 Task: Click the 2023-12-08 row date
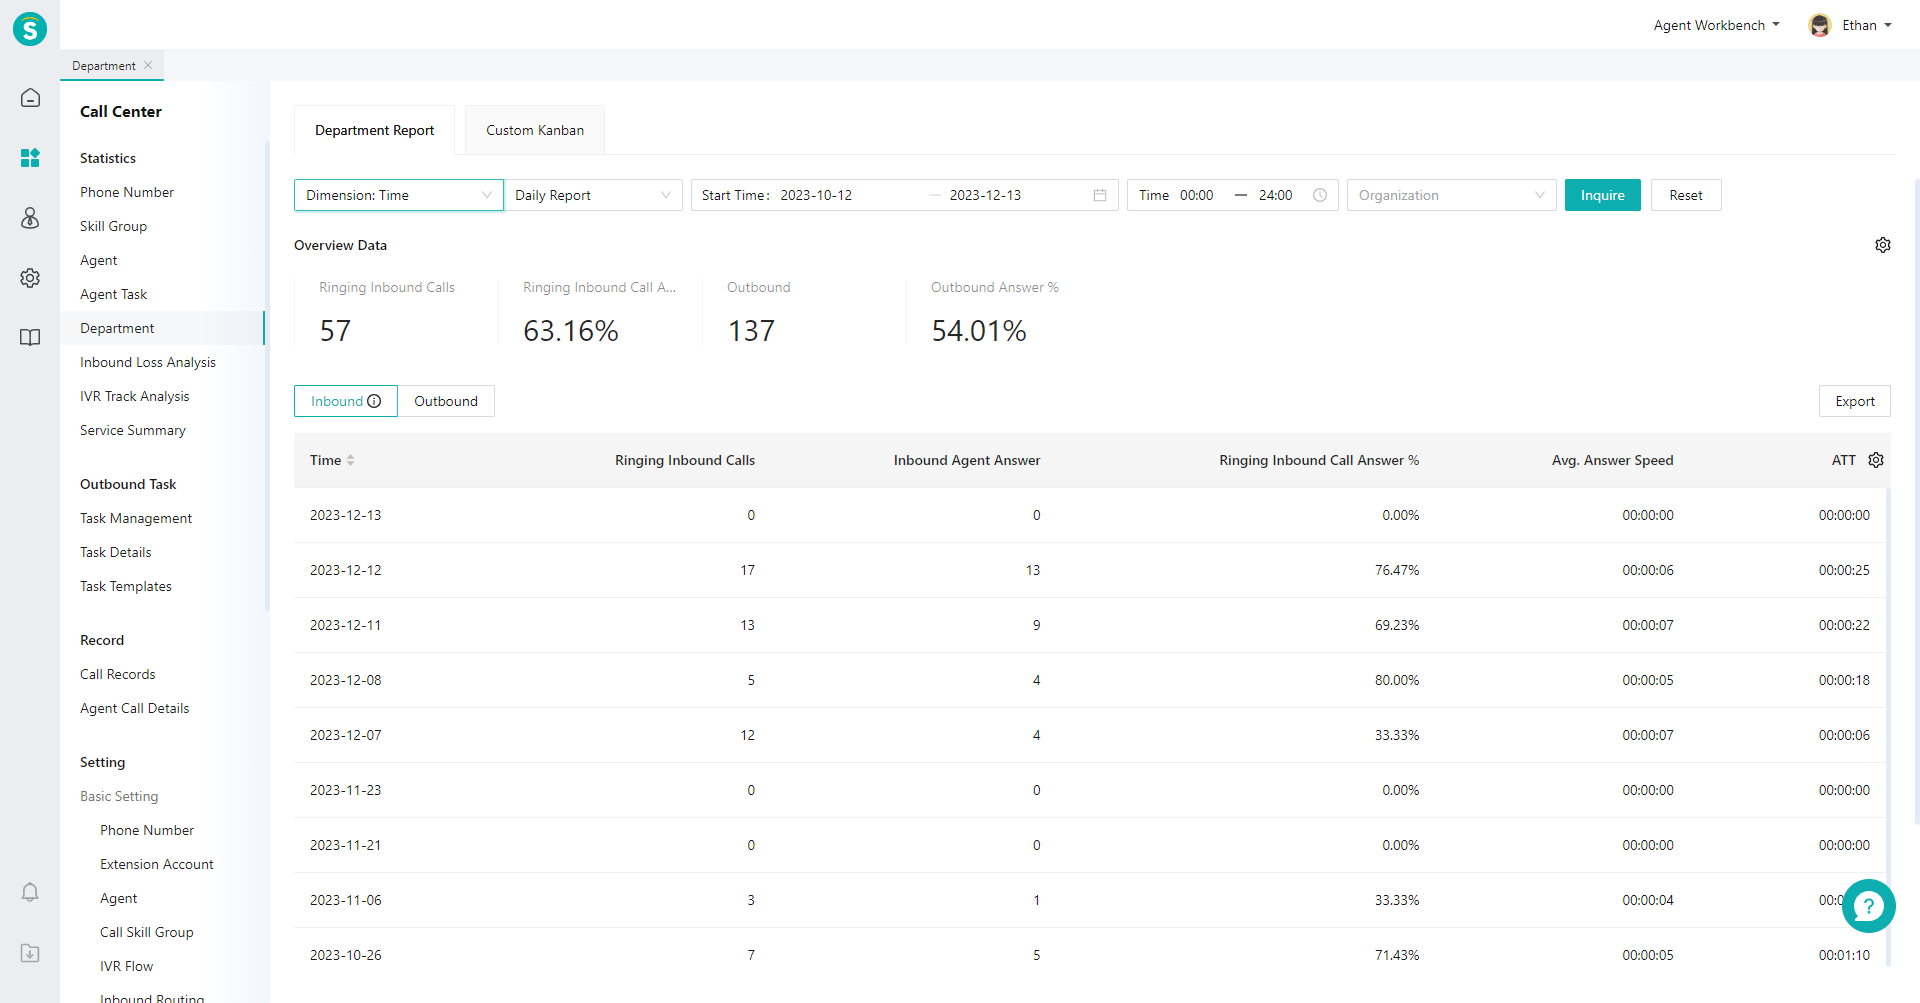[x=346, y=680]
